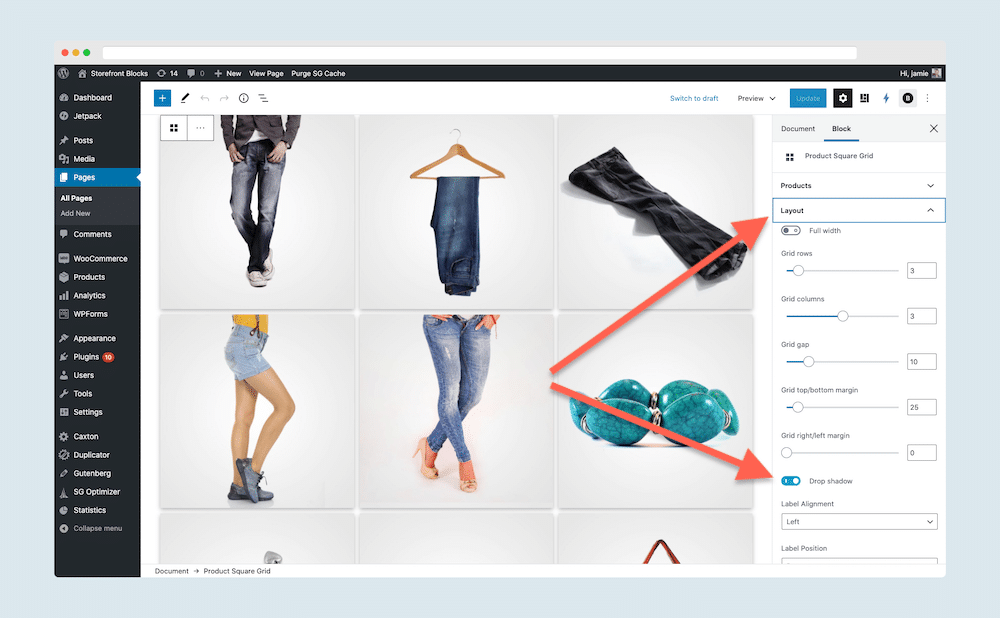This screenshot has width=1000, height=618.
Task: Open Storefront Blocks site home icon
Action: [x=82, y=73]
